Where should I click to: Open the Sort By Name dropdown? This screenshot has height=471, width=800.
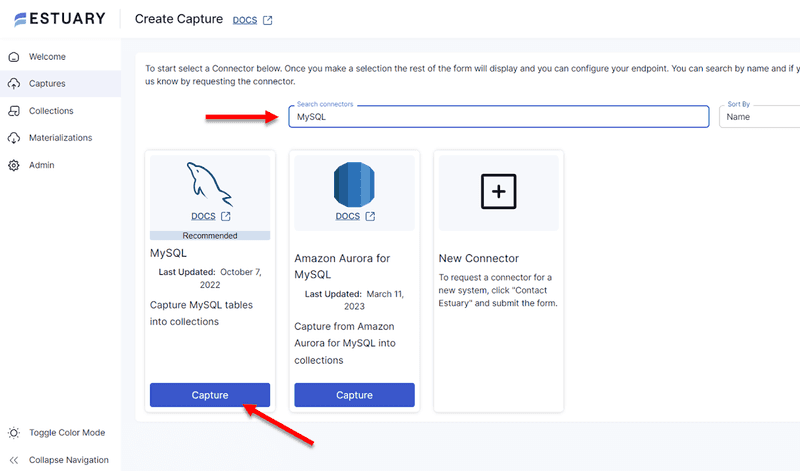click(758, 117)
